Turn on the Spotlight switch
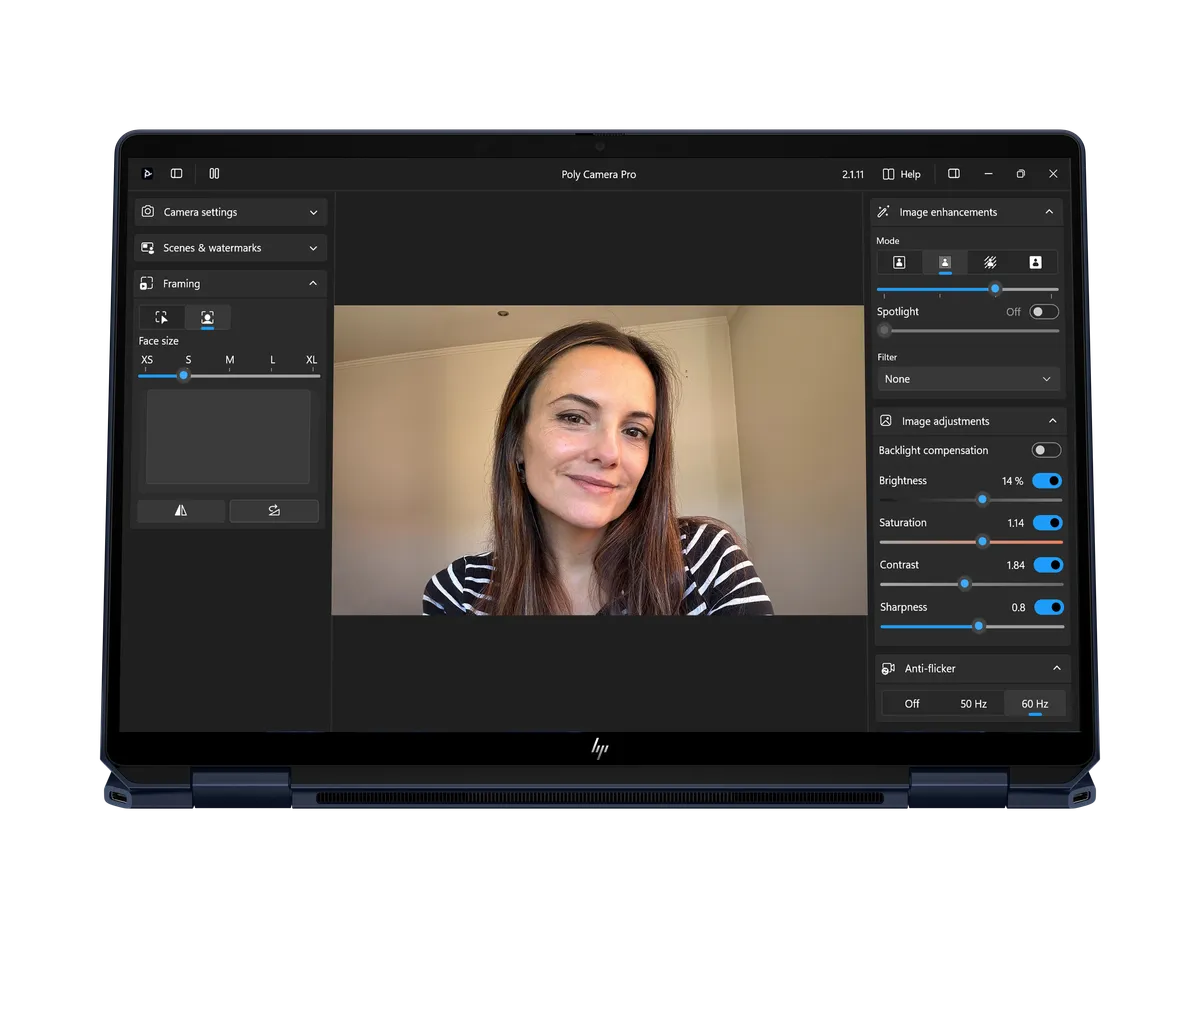 coord(1044,312)
